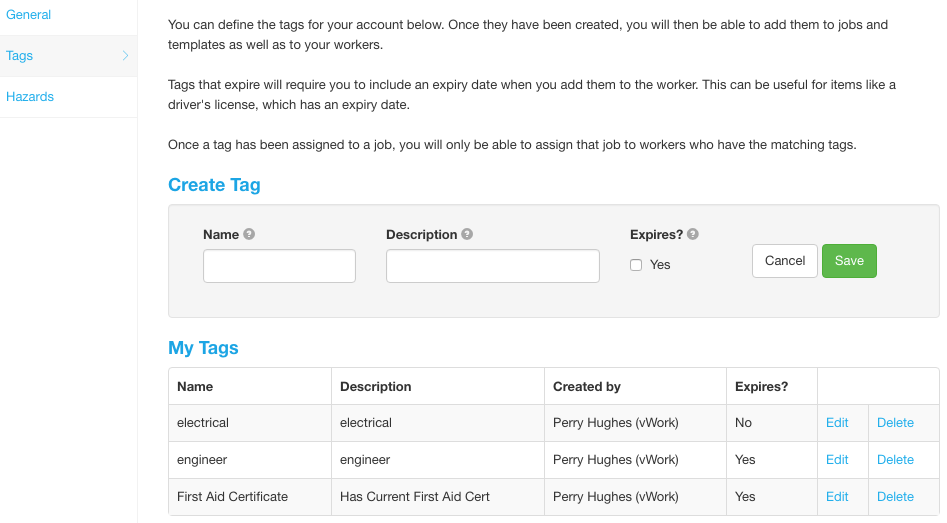Edit the First Aid Certificate tag

coord(837,496)
